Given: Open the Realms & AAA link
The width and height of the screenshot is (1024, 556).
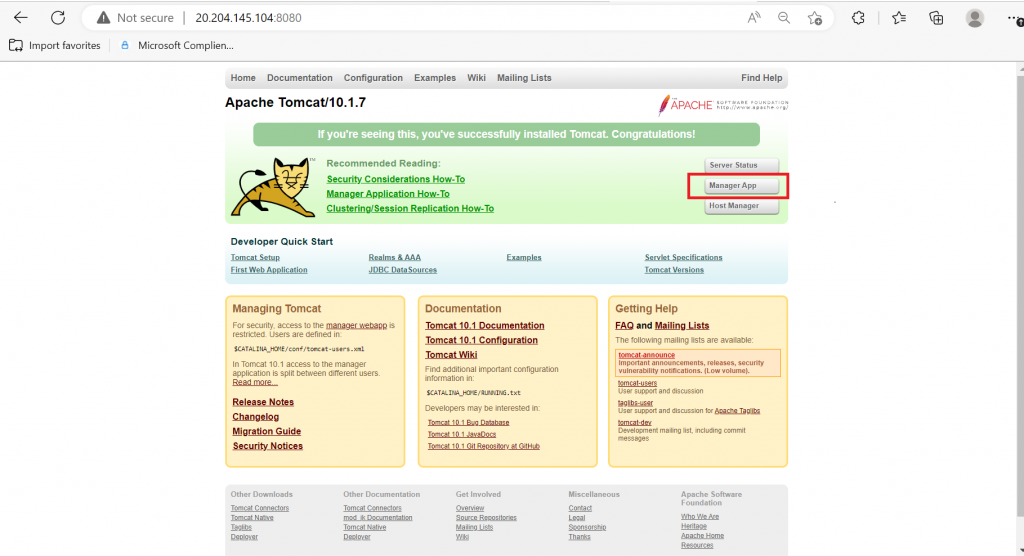Looking at the screenshot, I should coord(394,257).
